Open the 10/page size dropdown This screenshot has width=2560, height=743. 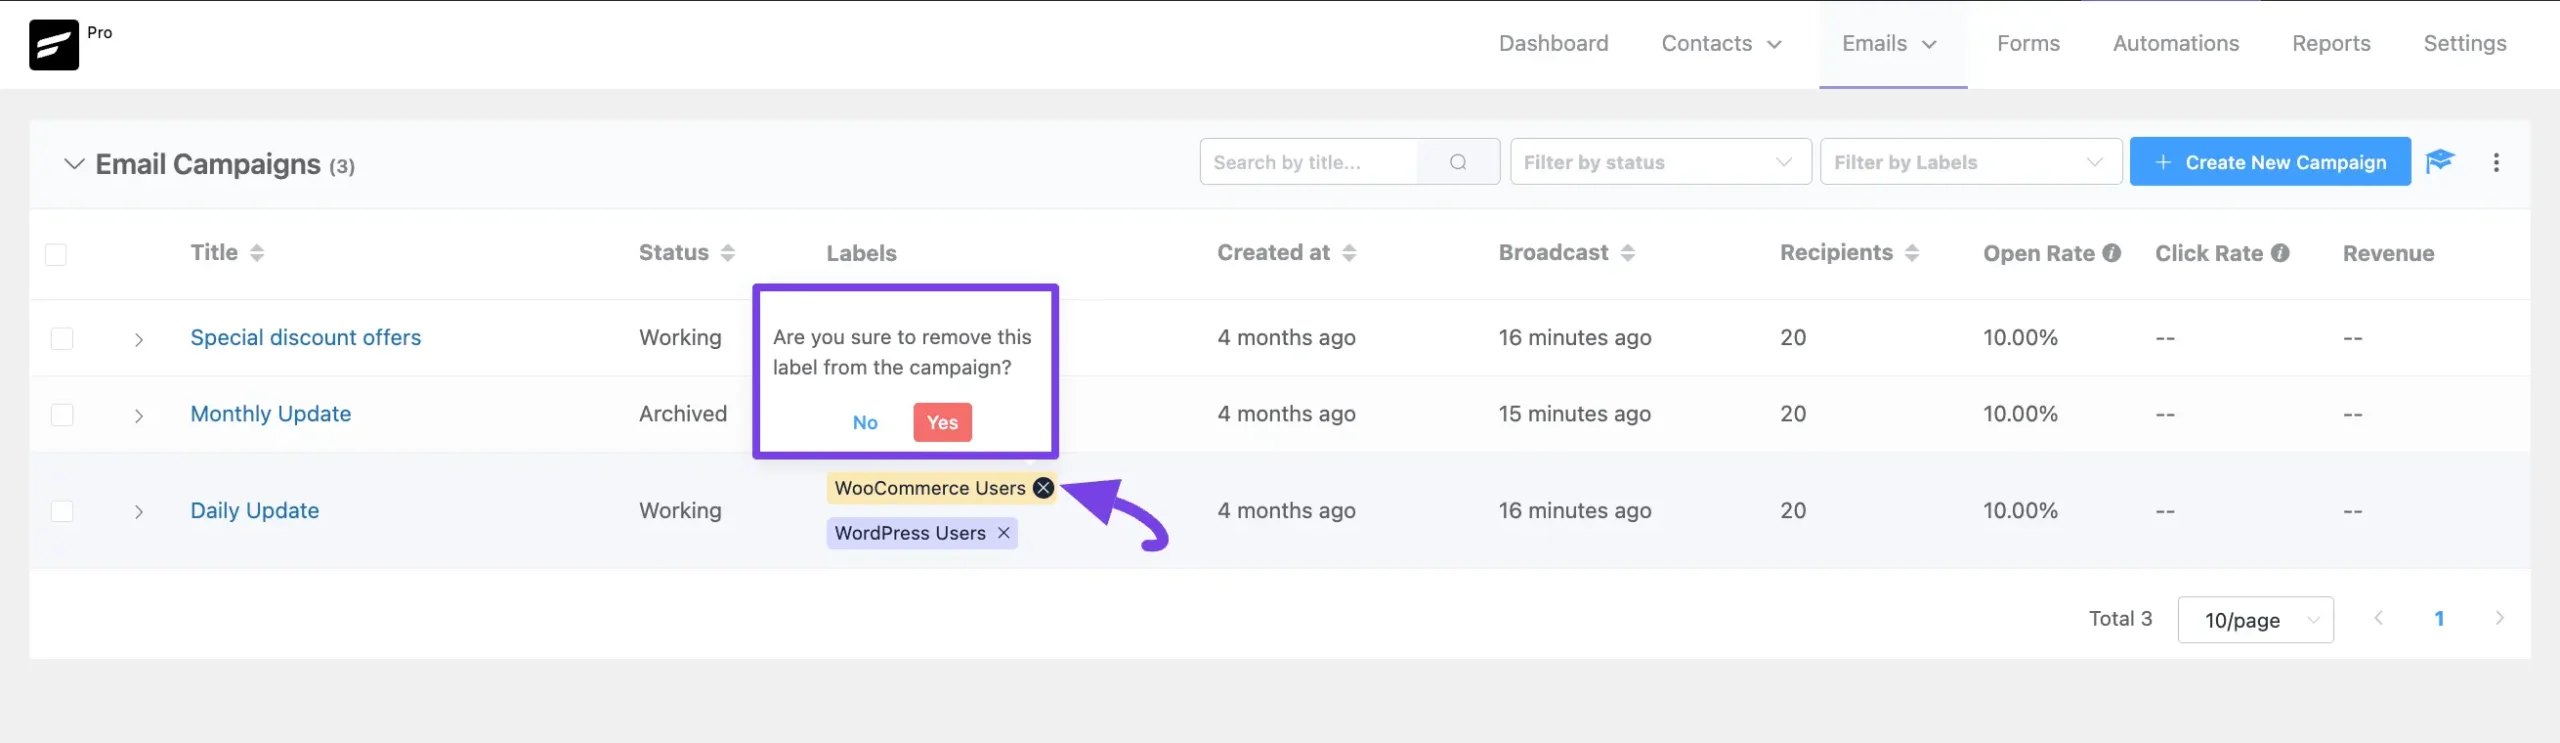point(2255,620)
